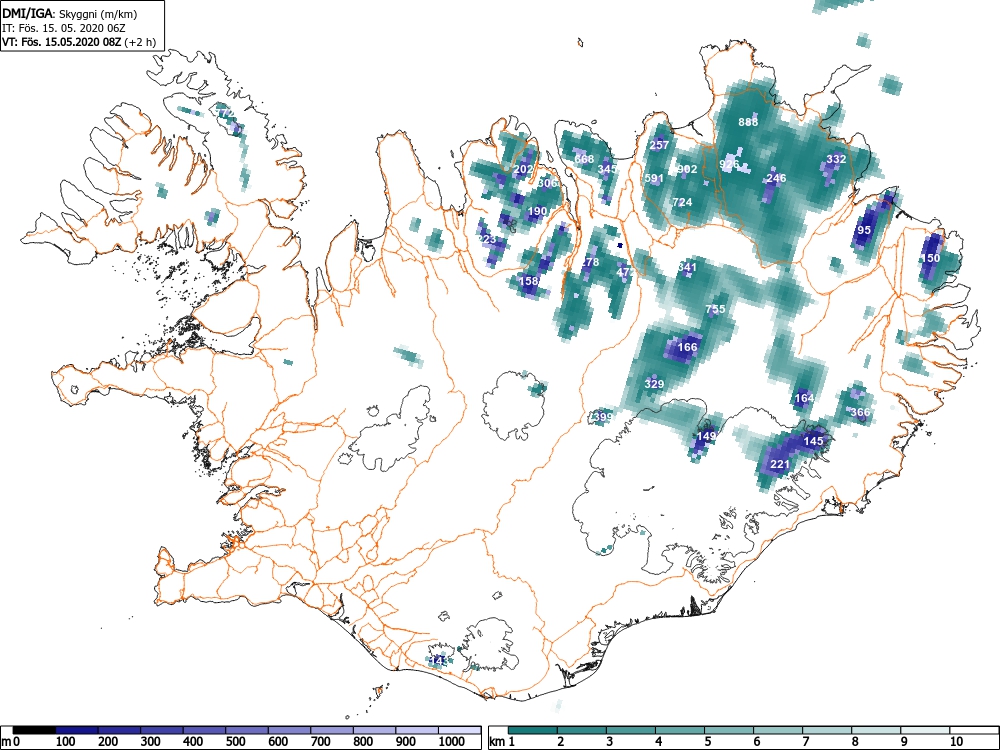Click the 'DMI/IGA: Skyggni (m/km)' title text
The image size is (1000, 750).
(x=70, y=13)
